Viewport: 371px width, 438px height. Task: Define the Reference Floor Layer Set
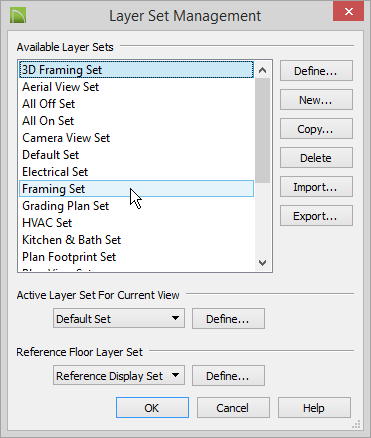[228, 376]
